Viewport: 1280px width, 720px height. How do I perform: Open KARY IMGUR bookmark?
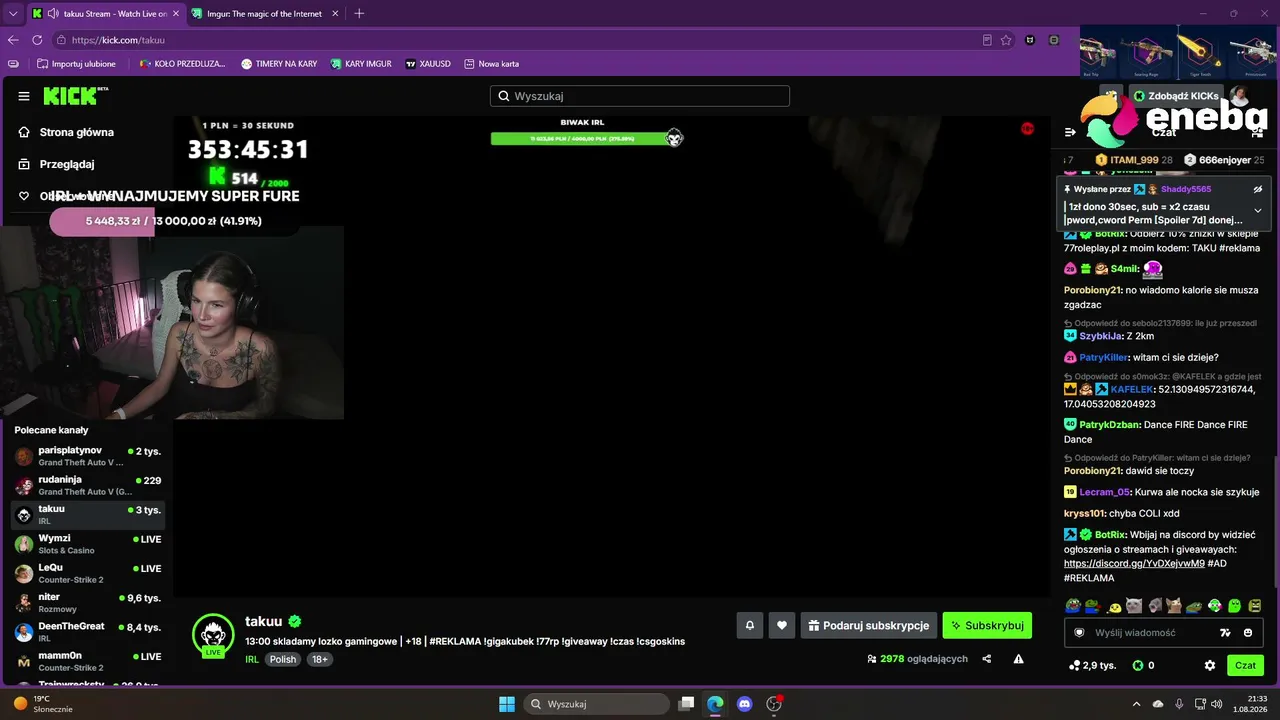point(361,64)
